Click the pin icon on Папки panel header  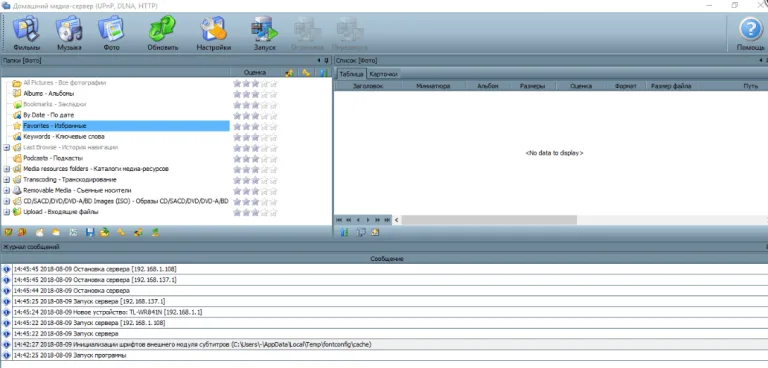click(327, 61)
